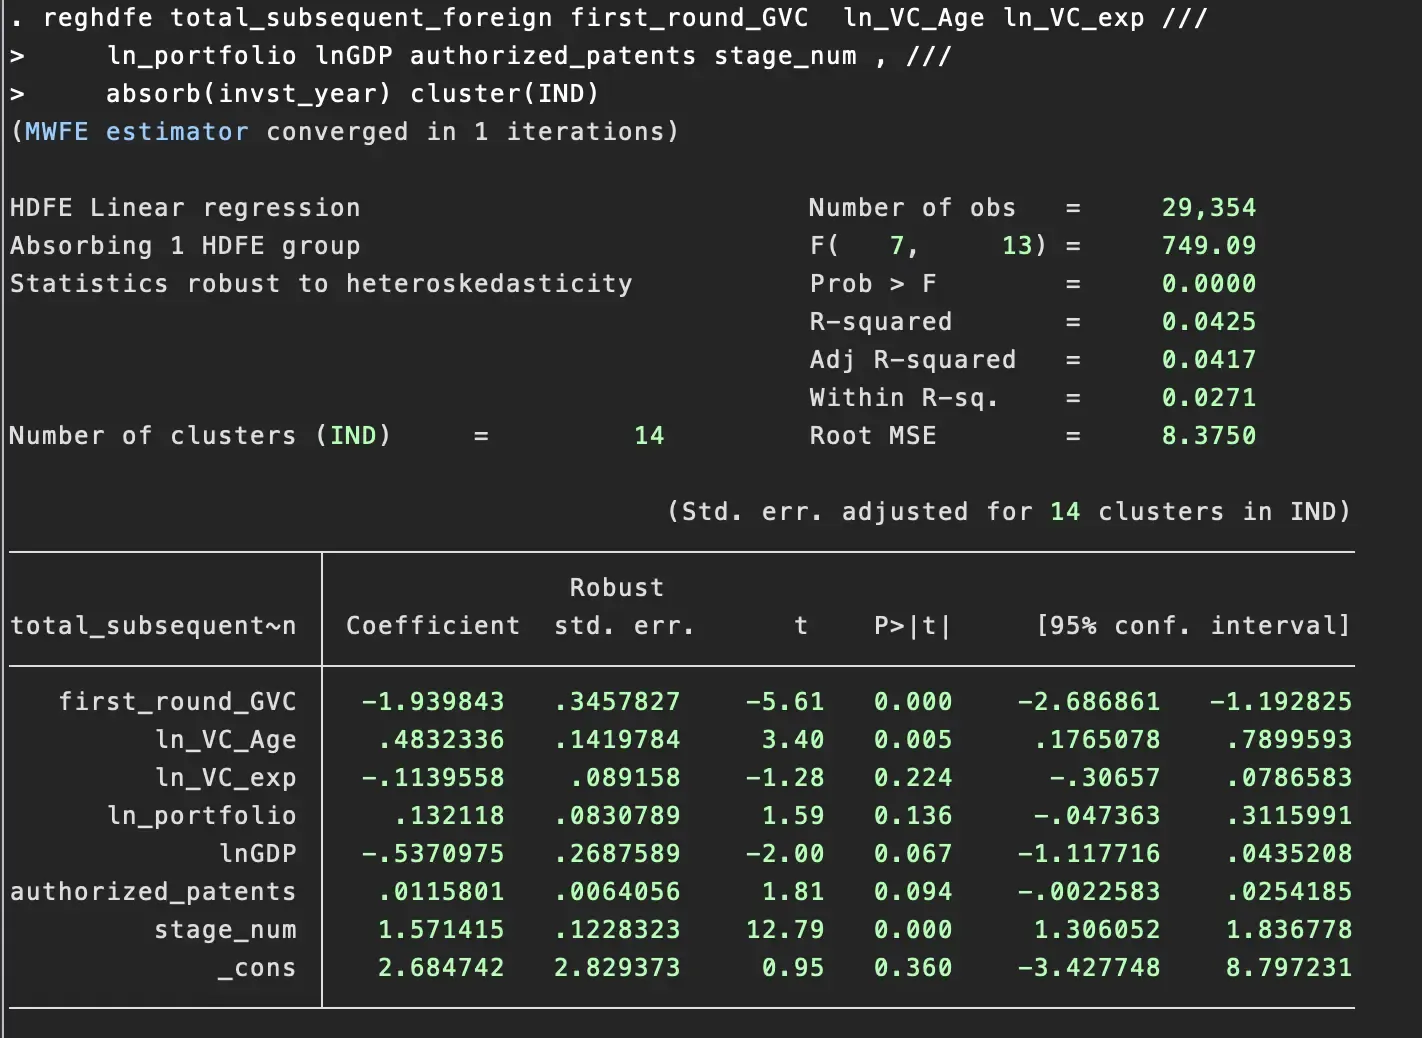The height and width of the screenshot is (1038, 1422).
Task: Click the P>|t| column header
Action: (x=912, y=626)
